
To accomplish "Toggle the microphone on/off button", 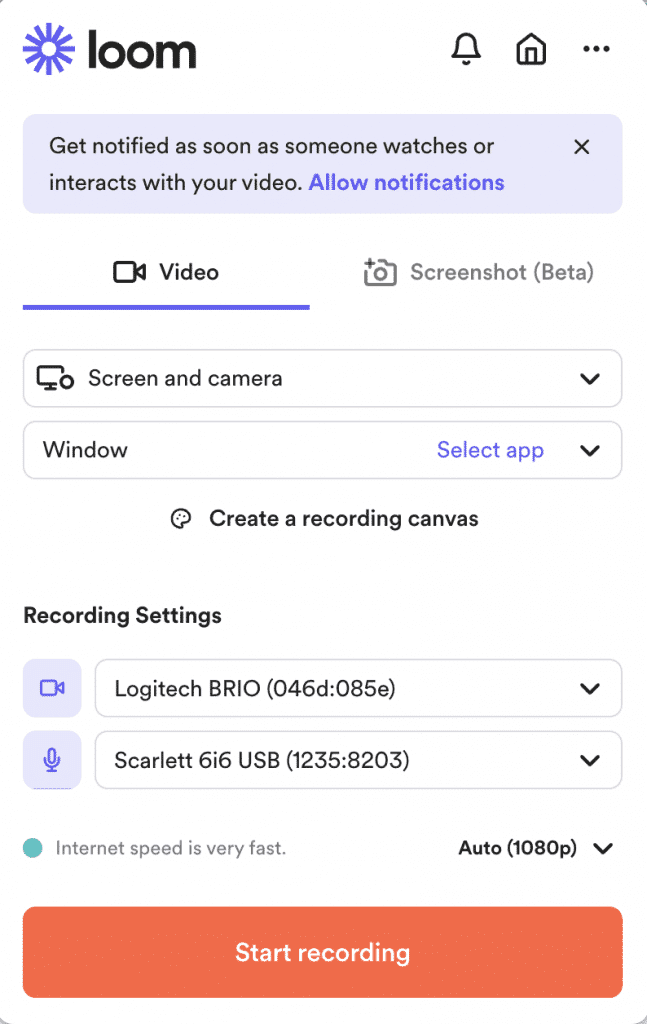I will 52,760.
